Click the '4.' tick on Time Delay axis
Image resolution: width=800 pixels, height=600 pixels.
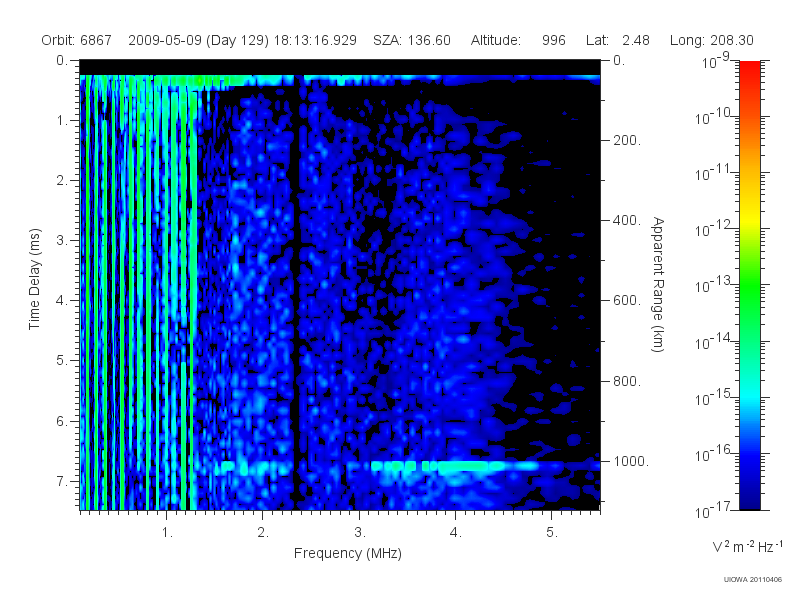[x=62, y=301]
